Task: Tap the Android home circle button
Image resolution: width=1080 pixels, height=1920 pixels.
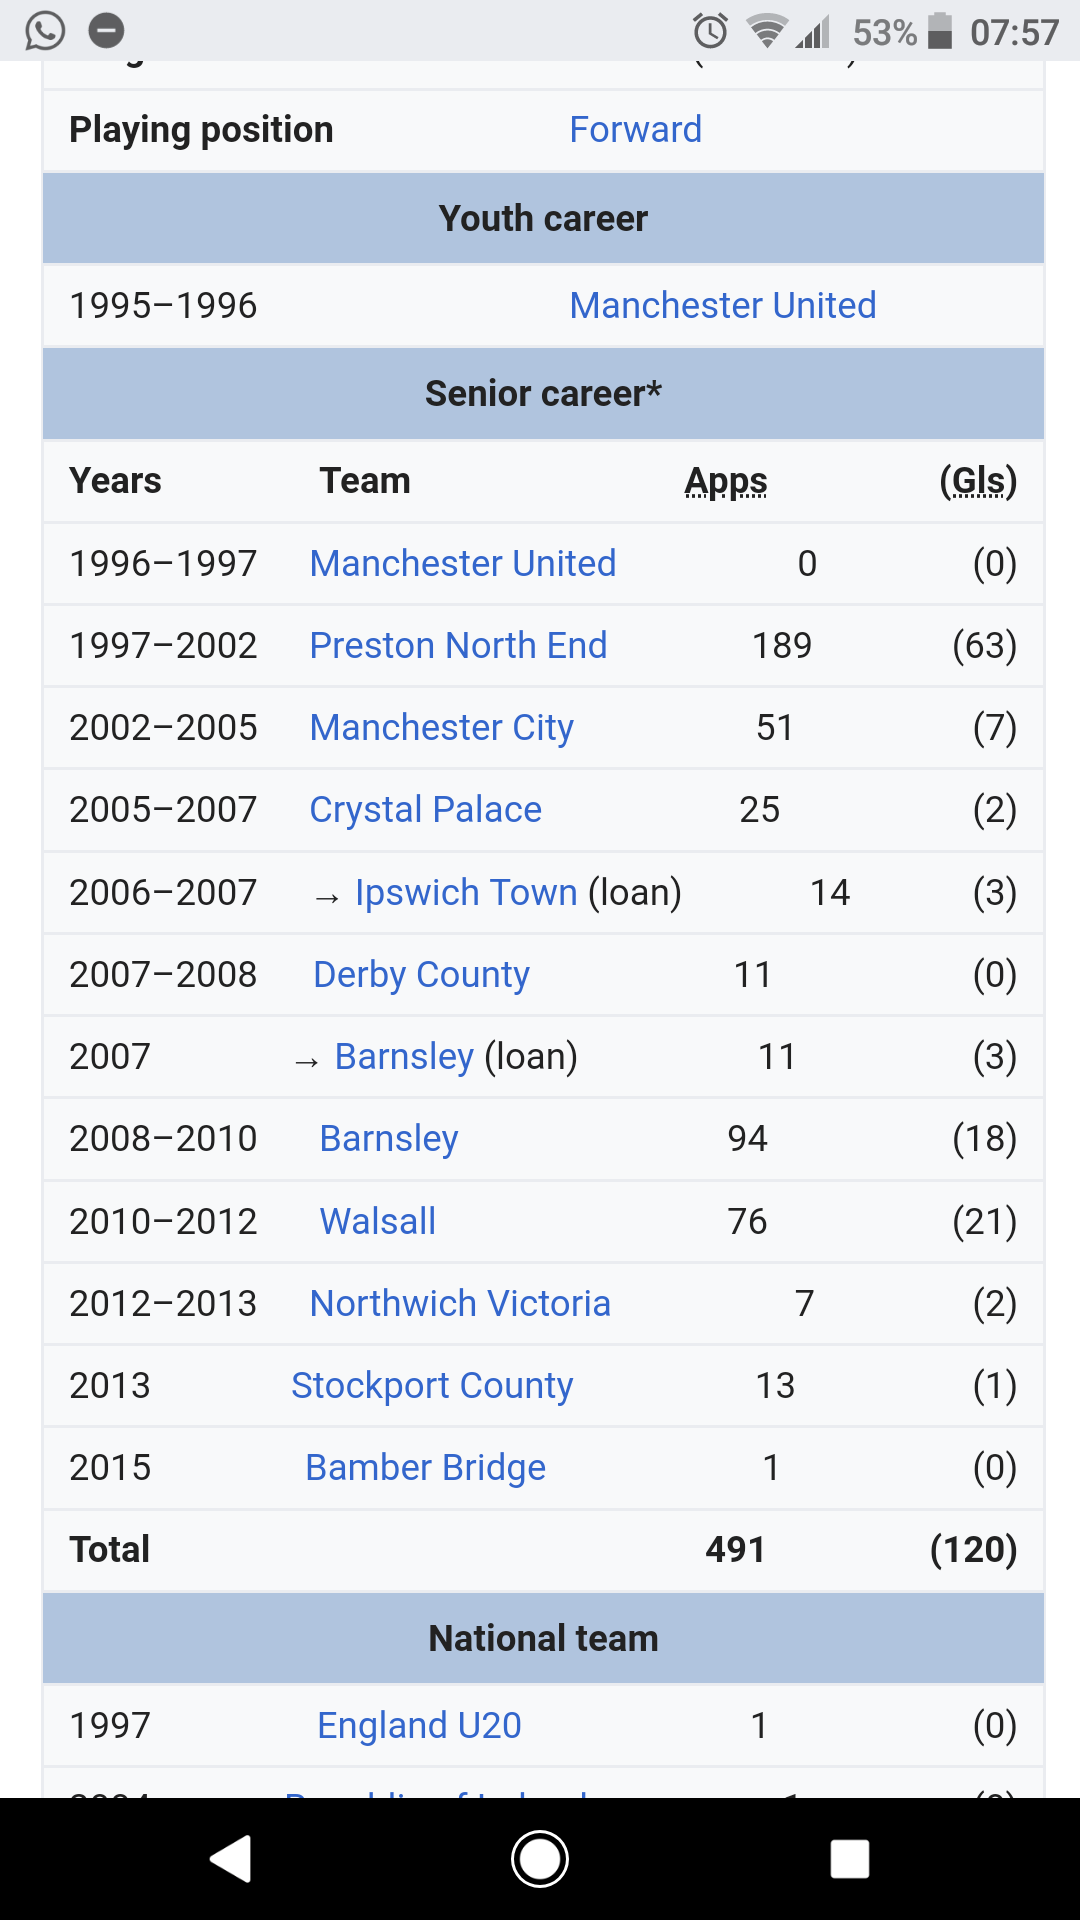Action: point(540,1859)
